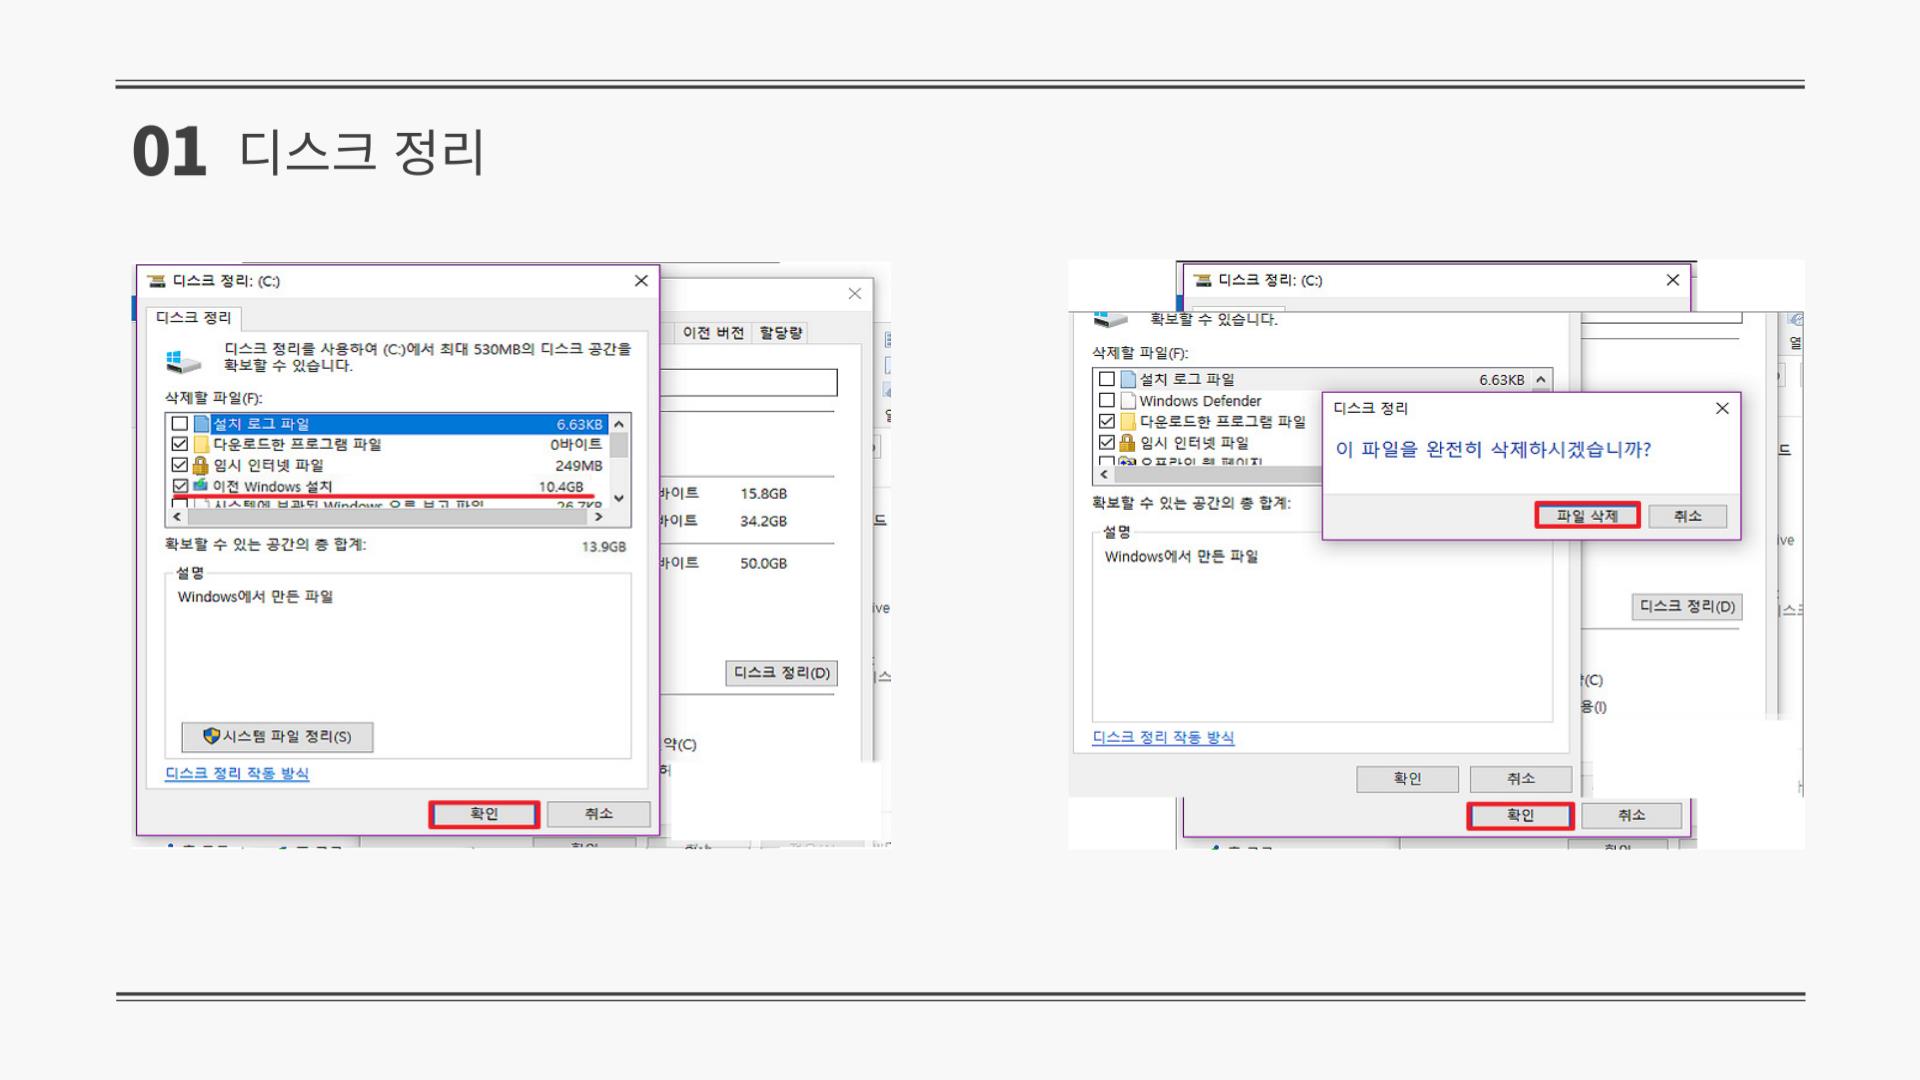The image size is (1920, 1080).
Task: Close the background properties window, left screenshot
Action: coord(854,293)
